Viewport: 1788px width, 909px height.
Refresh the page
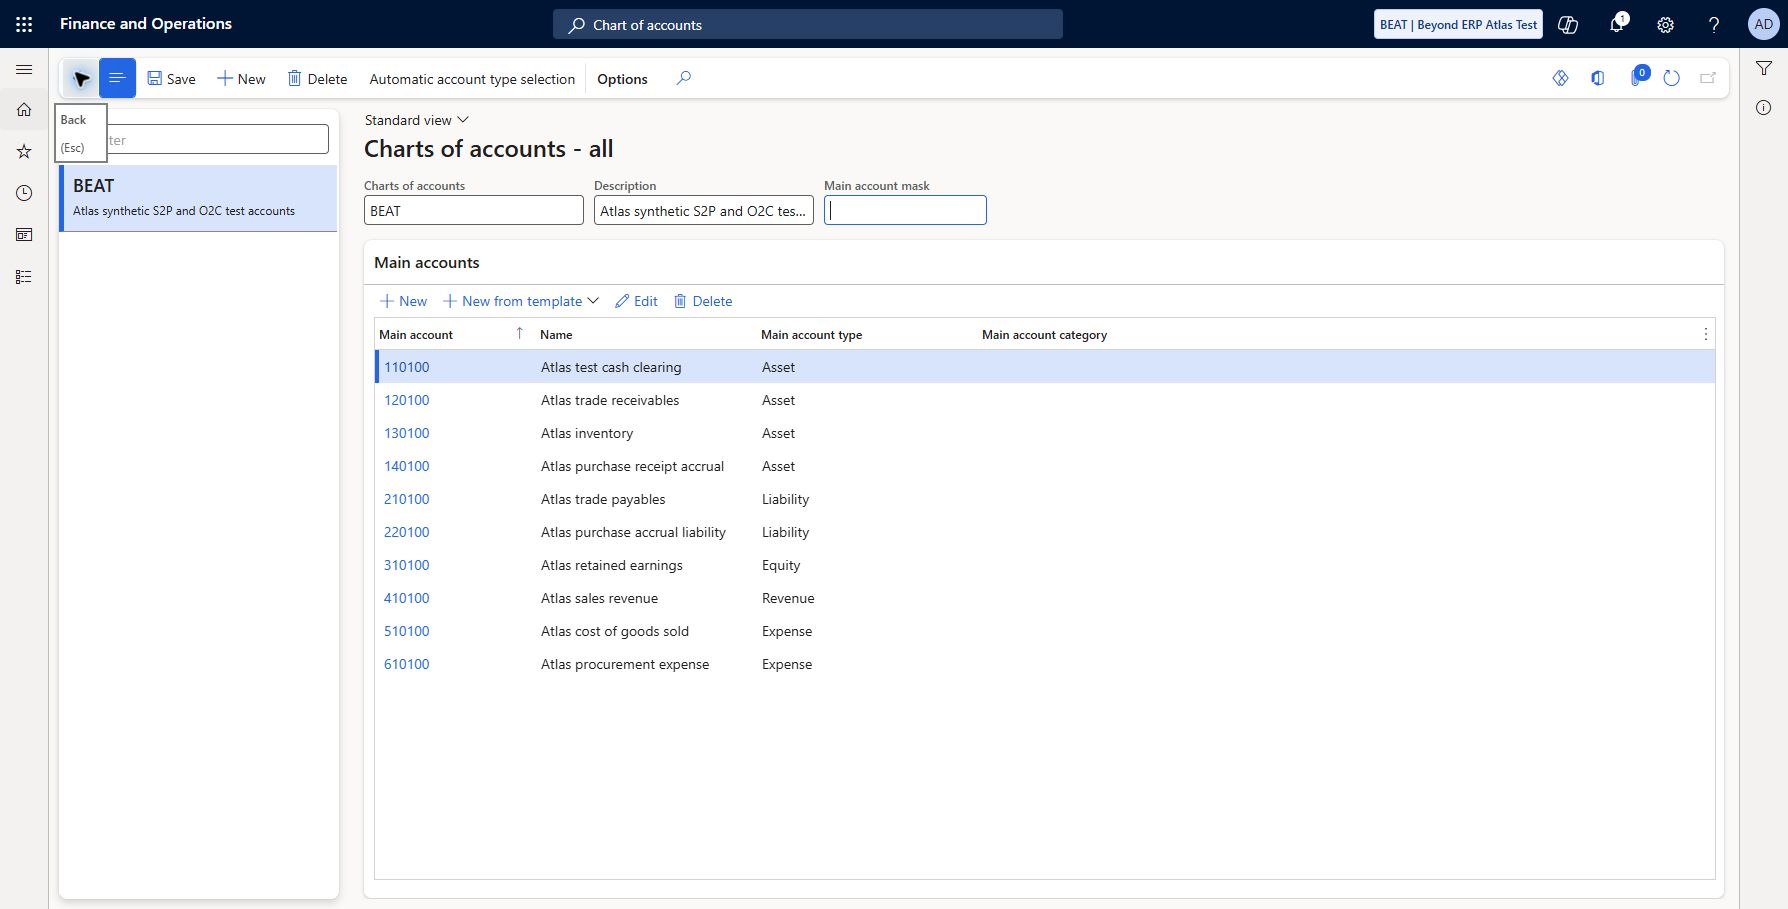pos(1671,78)
